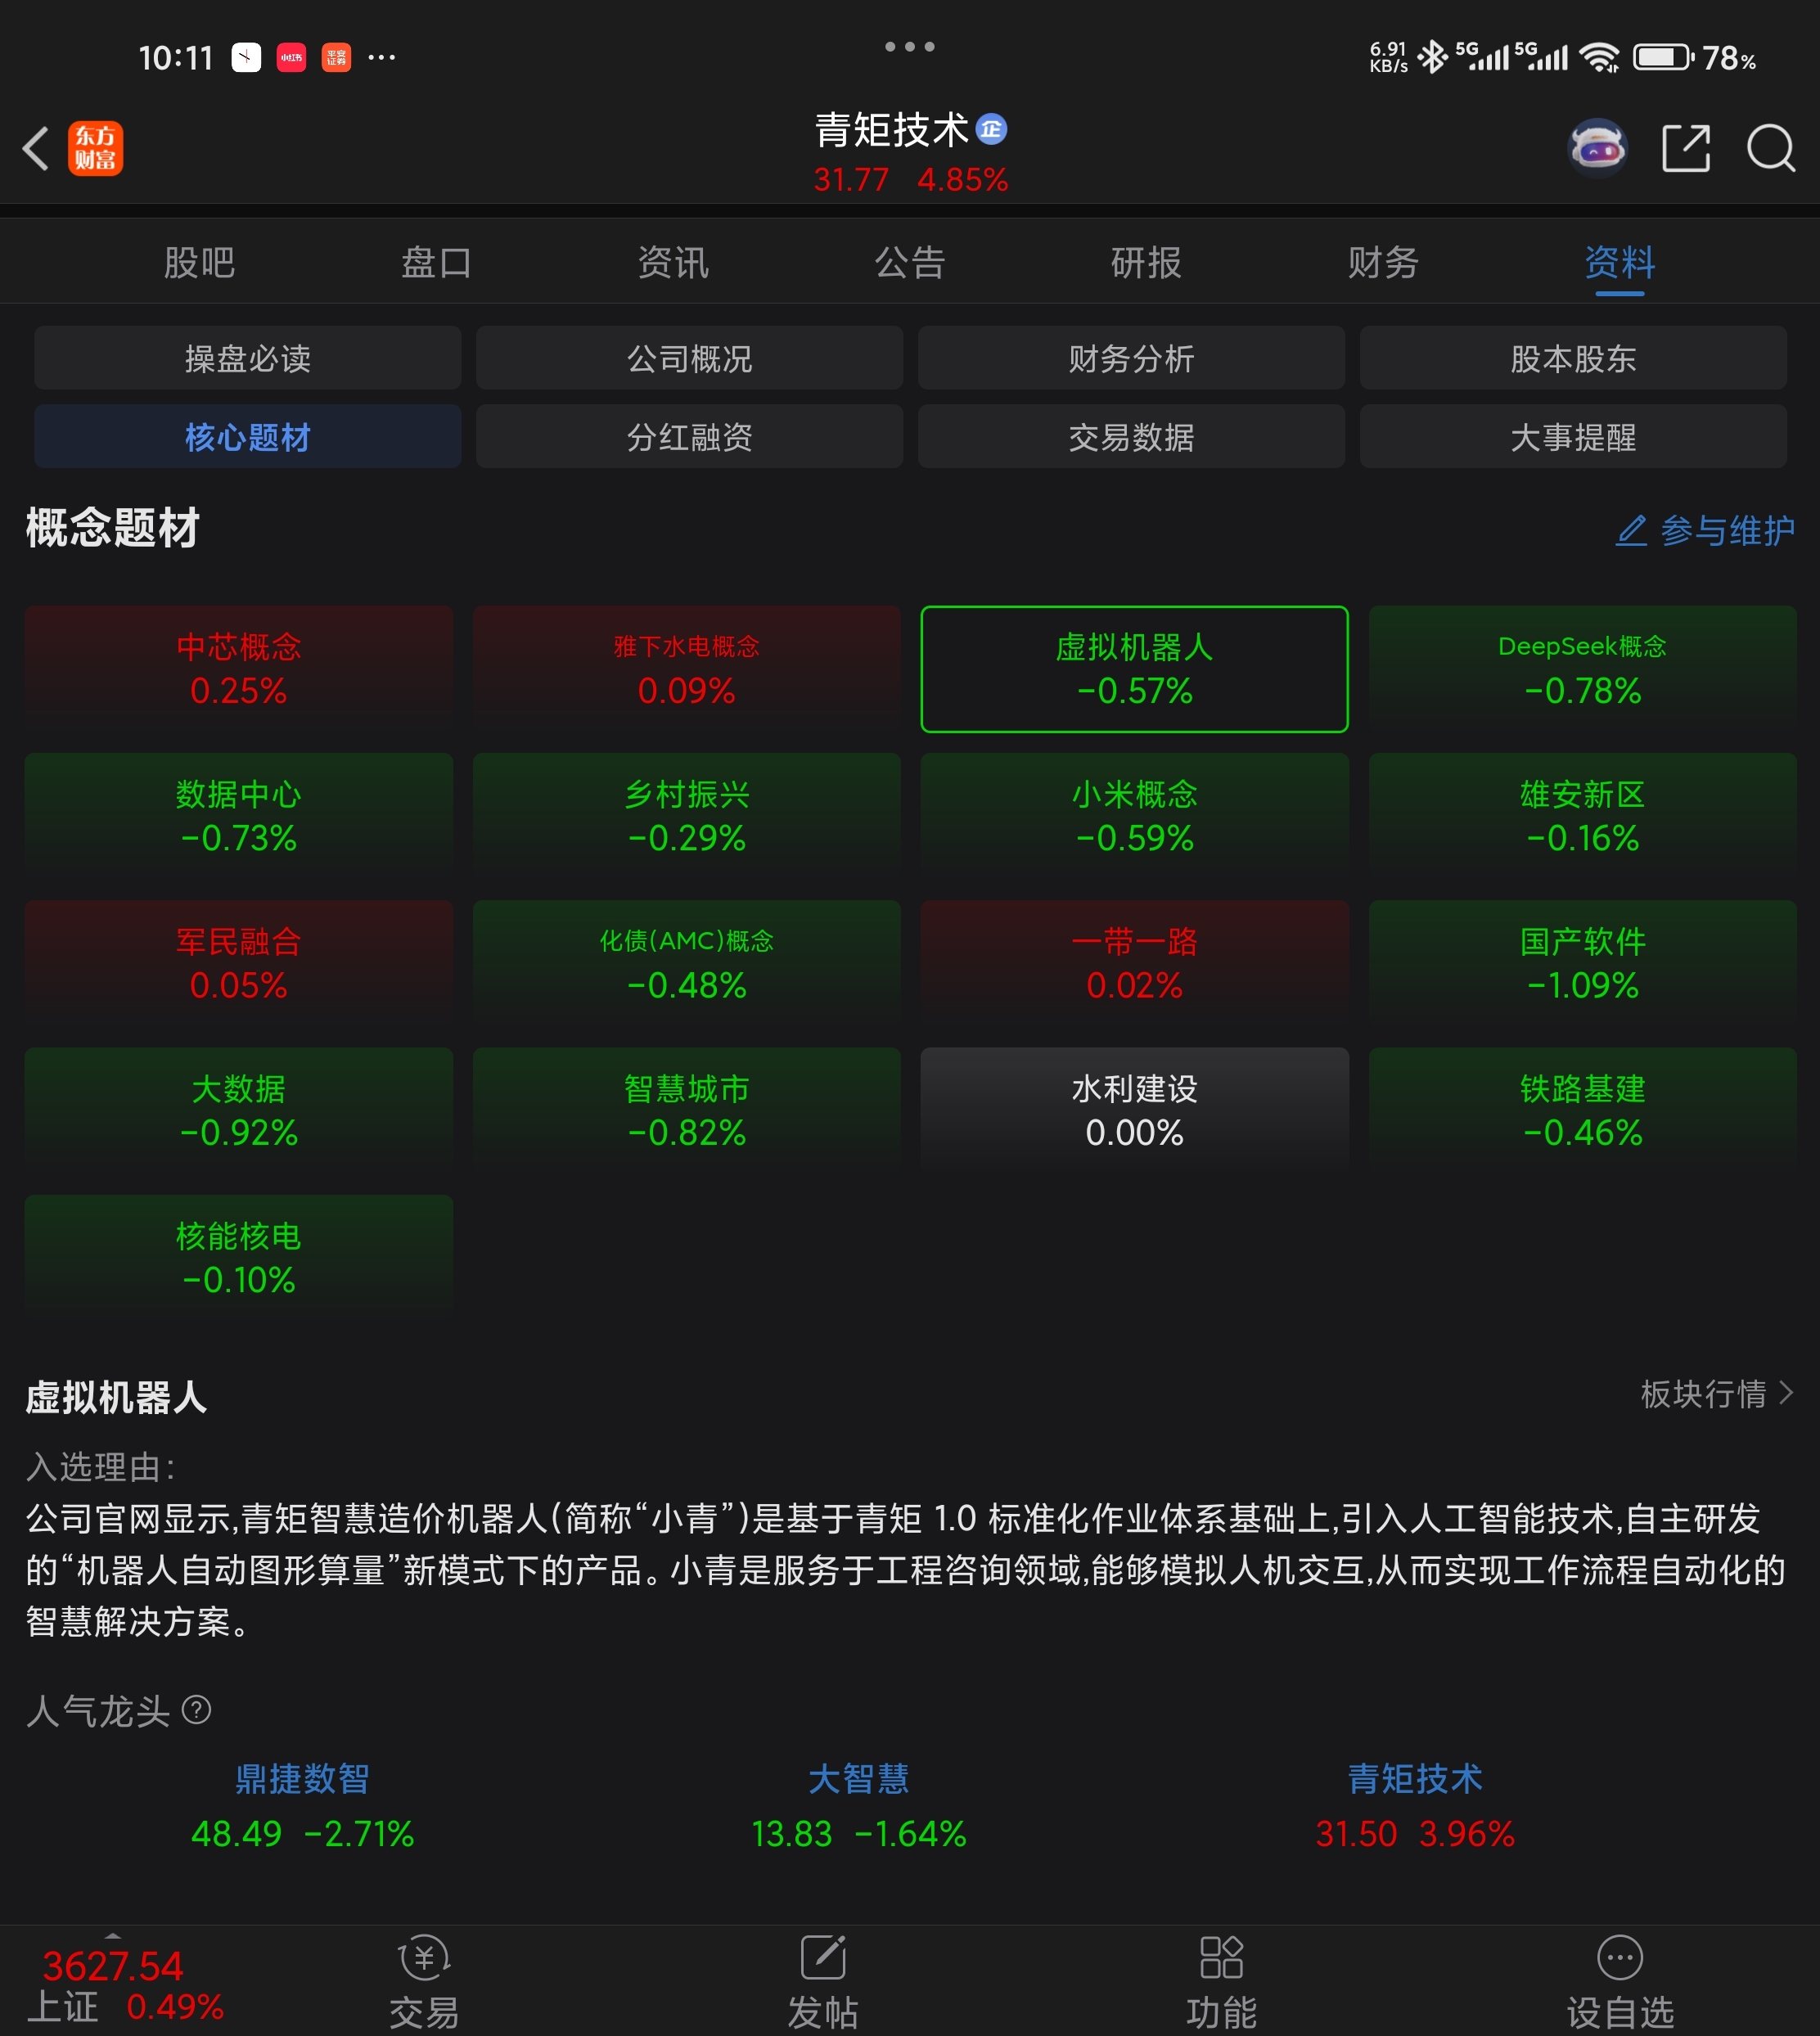Open the 股本股东 section
Screen dimensions: 1820x2036
point(1573,358)
